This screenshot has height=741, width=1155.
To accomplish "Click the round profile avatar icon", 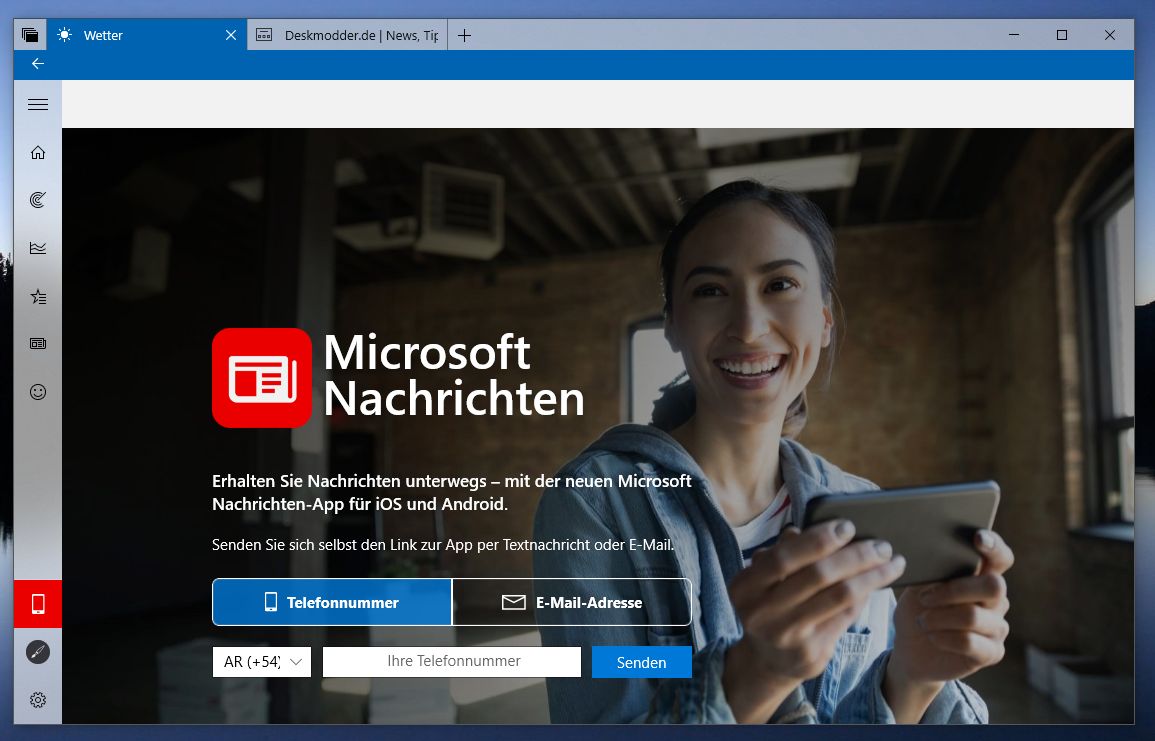I will [x=38, y=652].
